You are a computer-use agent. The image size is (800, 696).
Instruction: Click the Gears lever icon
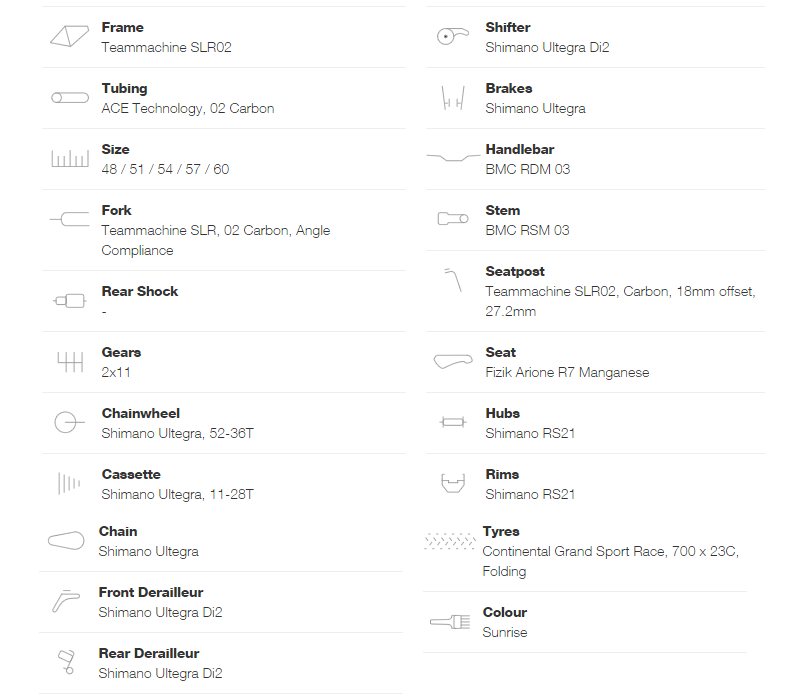click(x=70, y=362)
